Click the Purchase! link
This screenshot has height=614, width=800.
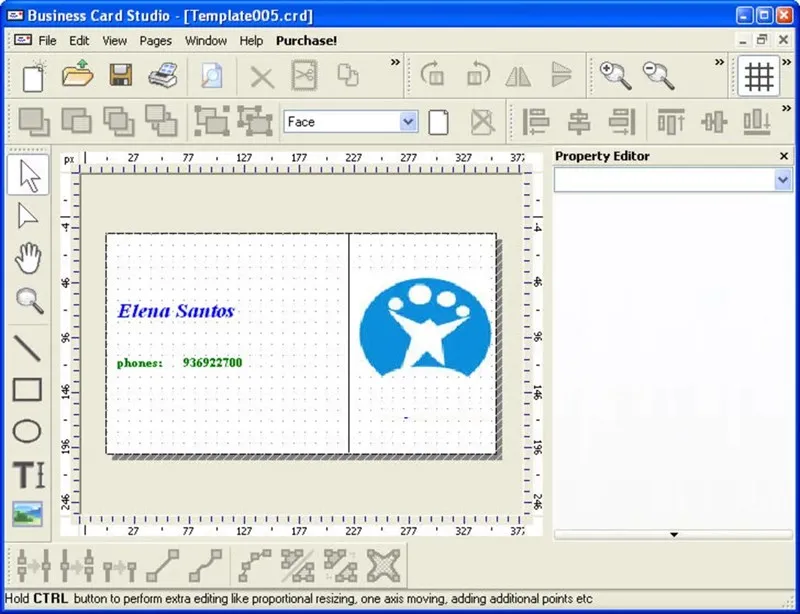point(306,41)
